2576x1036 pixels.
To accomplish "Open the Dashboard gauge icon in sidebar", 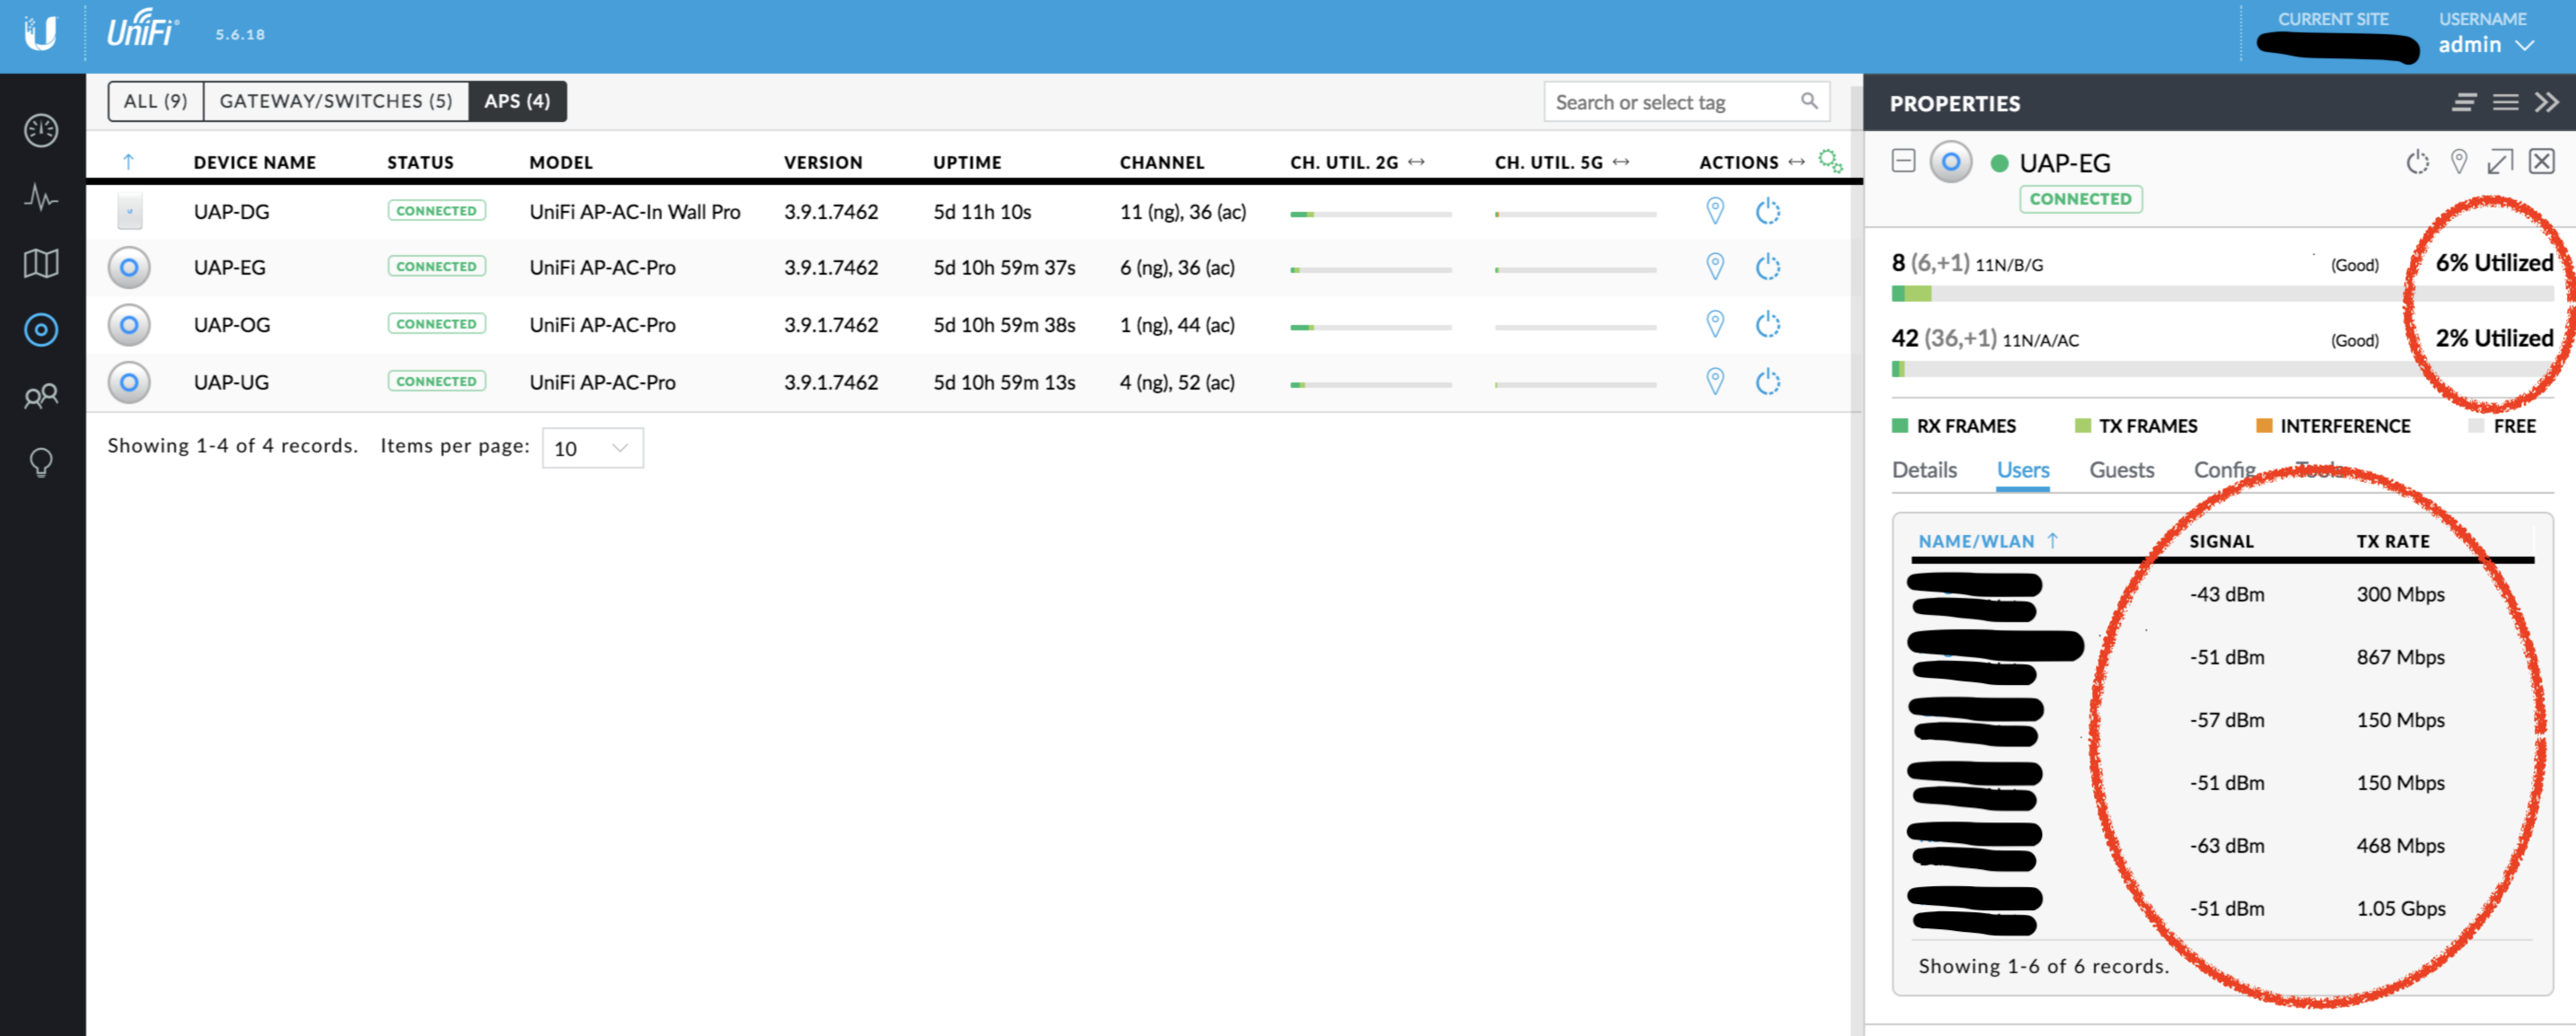I will click(x=41, y=130).
